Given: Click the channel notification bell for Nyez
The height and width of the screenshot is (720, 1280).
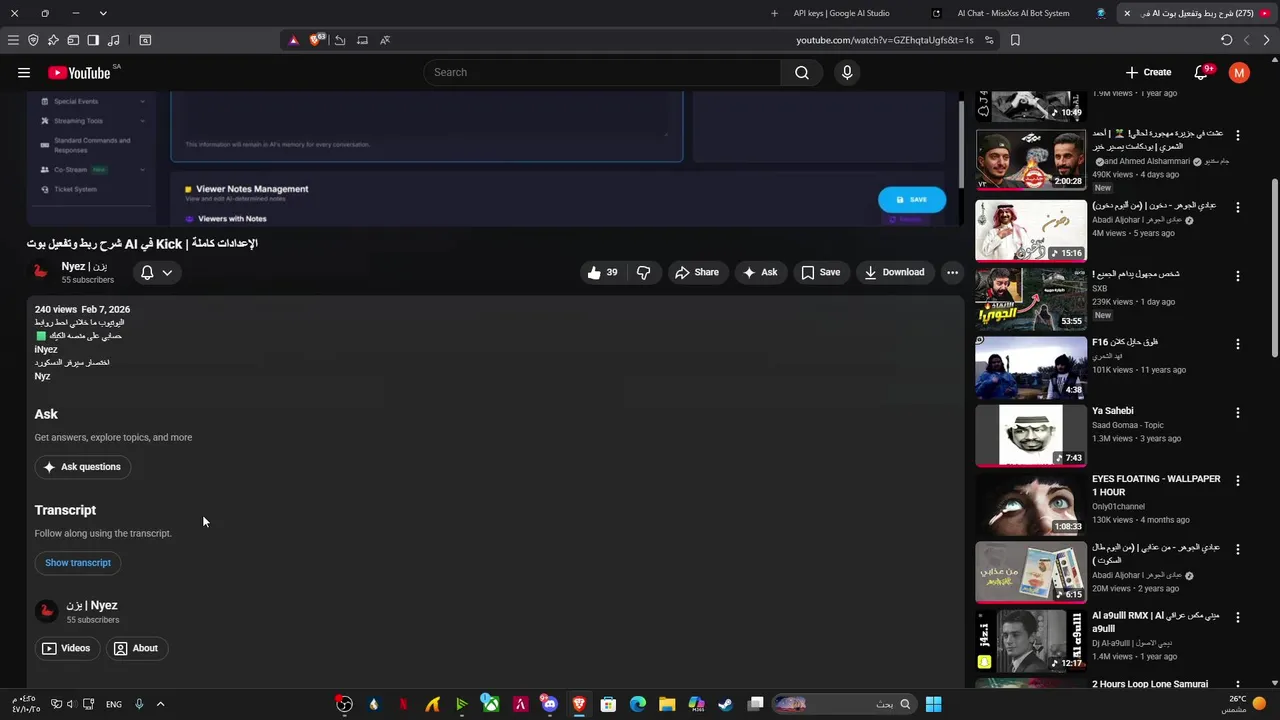Looking at the screenshot, I should pos(147,272).
